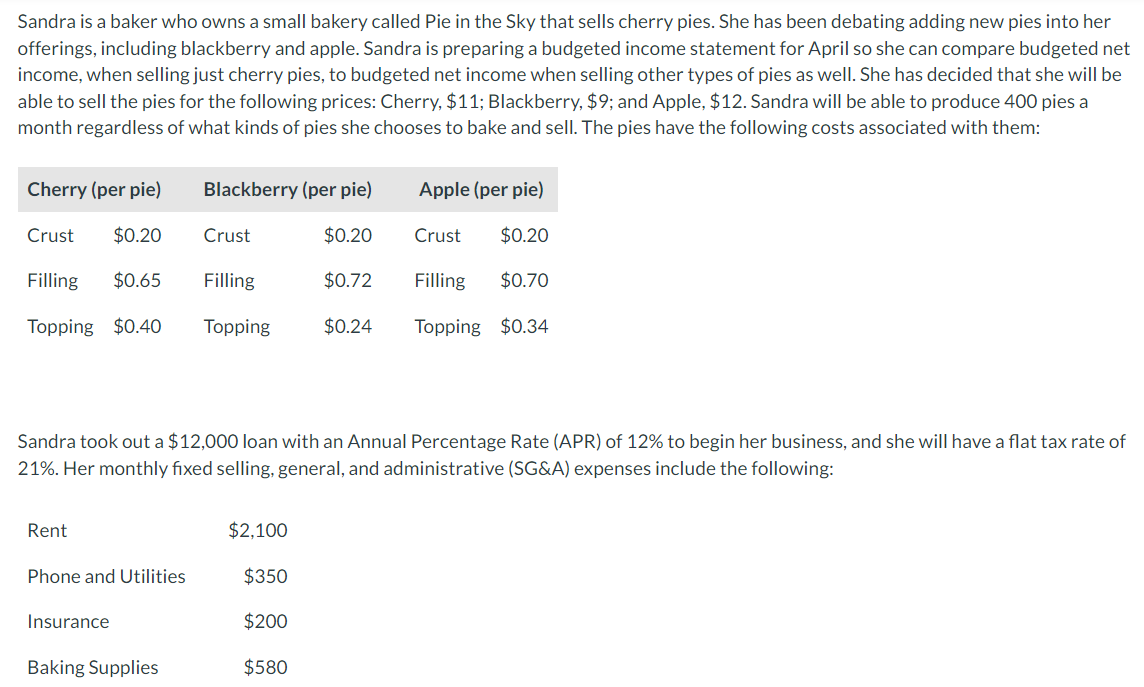Click the Cherry Topping $0.40 cost
The height and width of the screenshot is (687, 1144).
[137, 326]
